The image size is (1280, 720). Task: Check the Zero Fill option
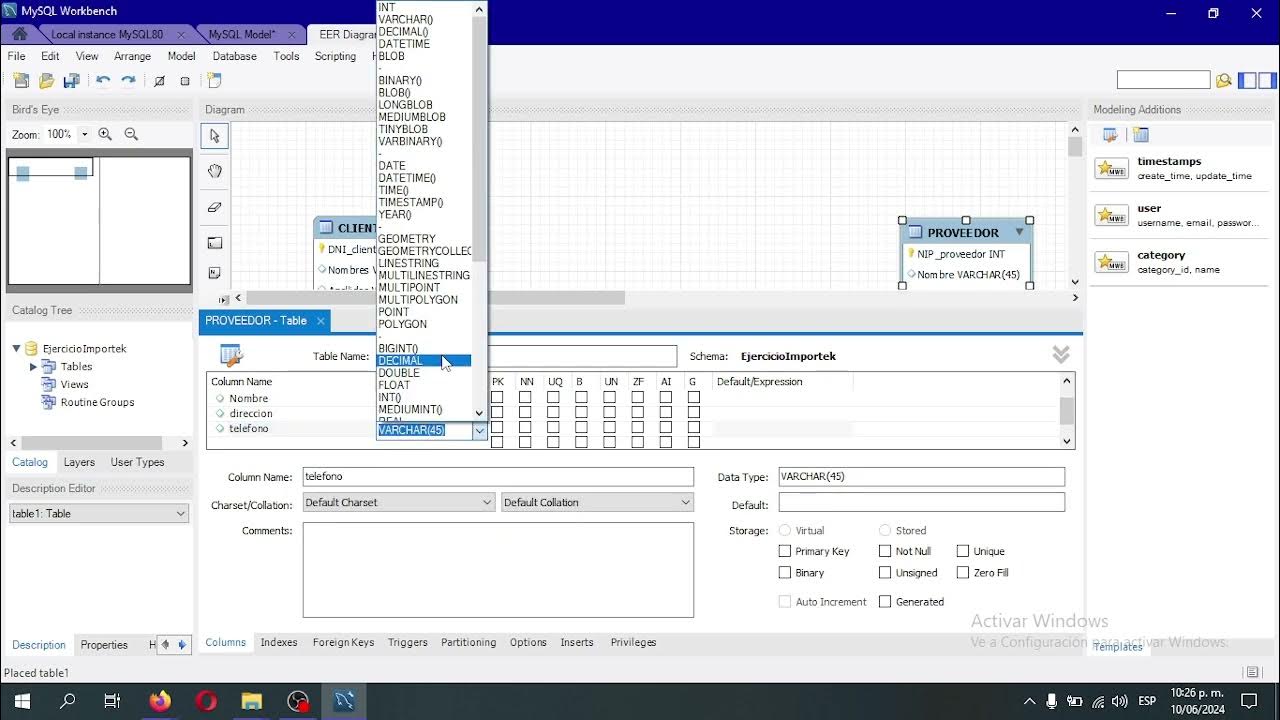coord(963,573)
